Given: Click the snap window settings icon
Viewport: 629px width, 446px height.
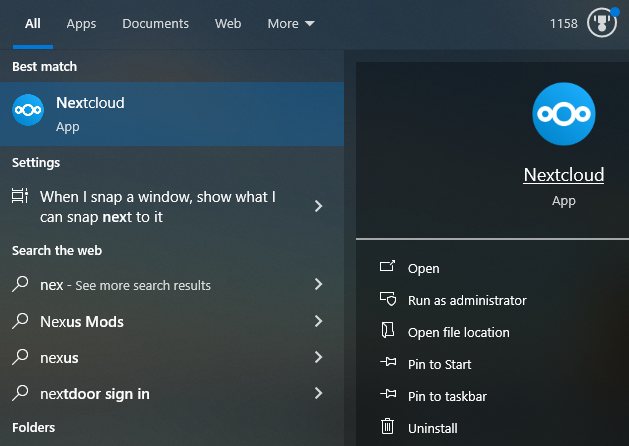Looking at the screenshot, I should click(20, 196).
